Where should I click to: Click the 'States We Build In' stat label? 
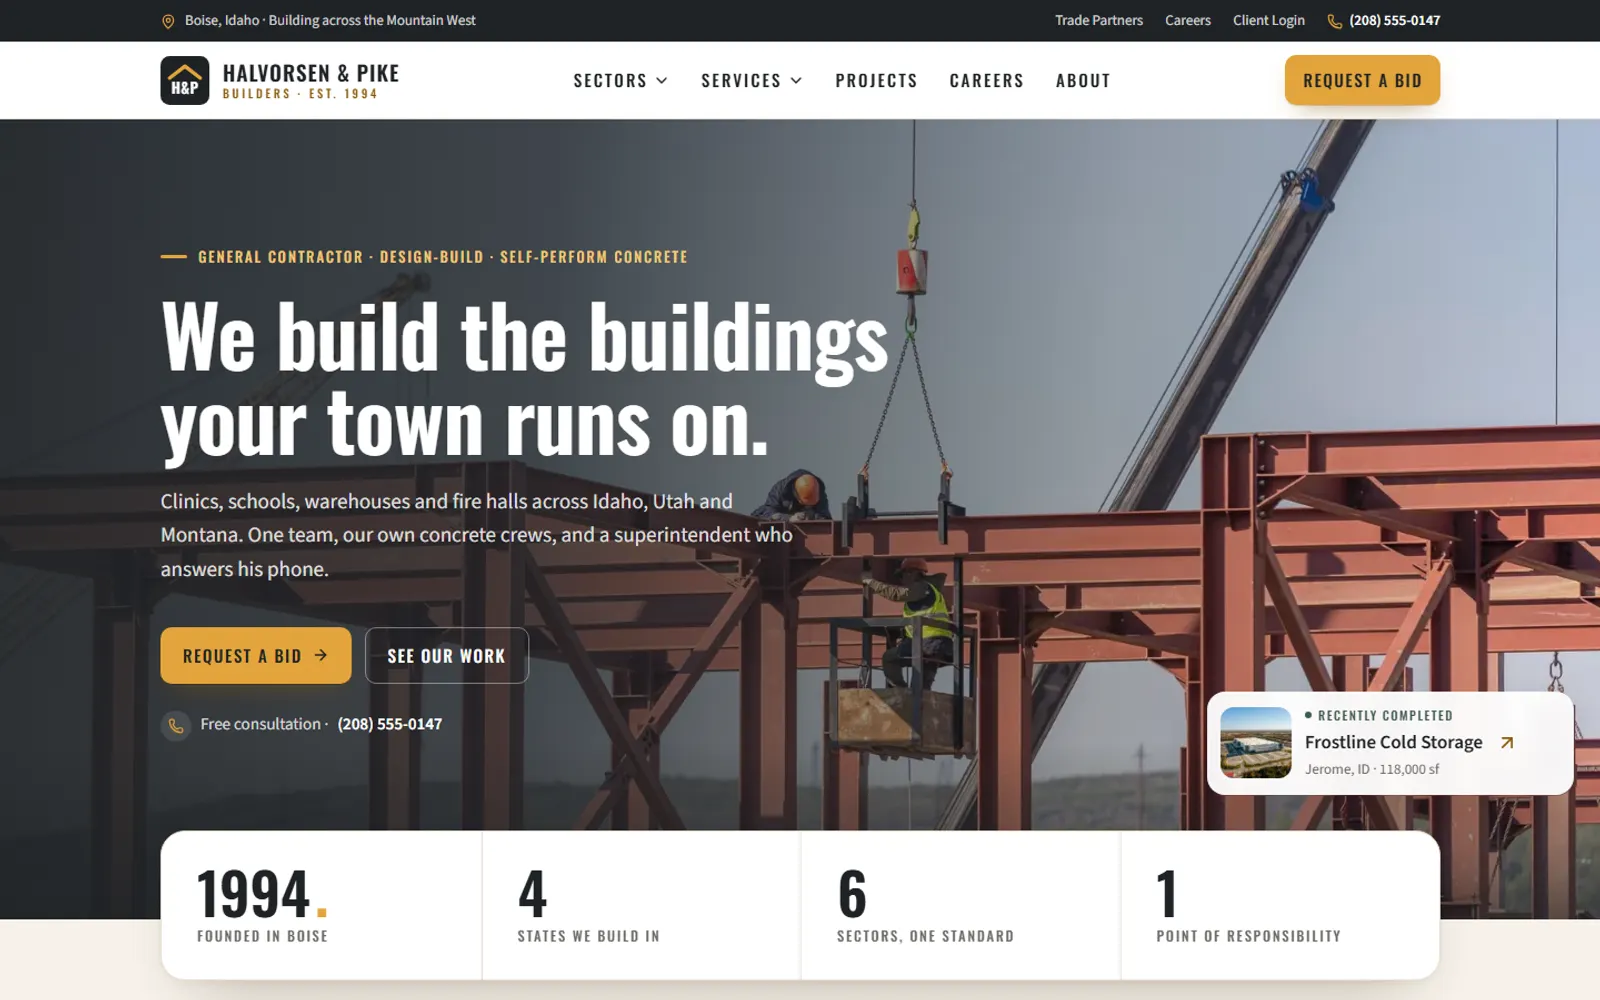(589, 936)
